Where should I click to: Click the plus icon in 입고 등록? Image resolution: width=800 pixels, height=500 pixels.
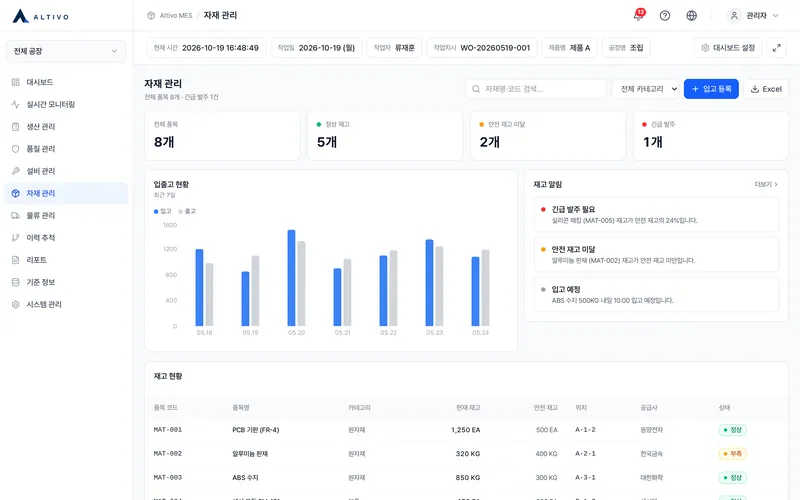coord(695,89)
